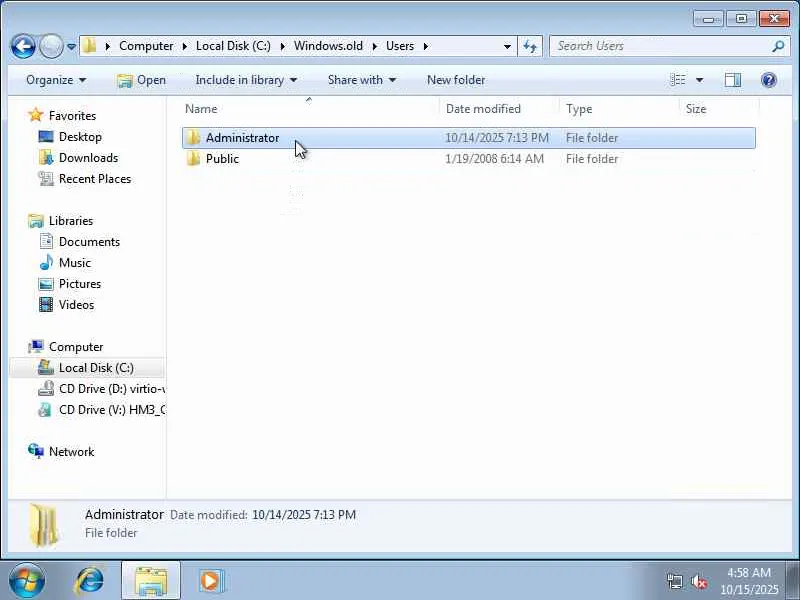Open Help with the question mark icon
The image size is (800, 600).
[x=768, y=80]
